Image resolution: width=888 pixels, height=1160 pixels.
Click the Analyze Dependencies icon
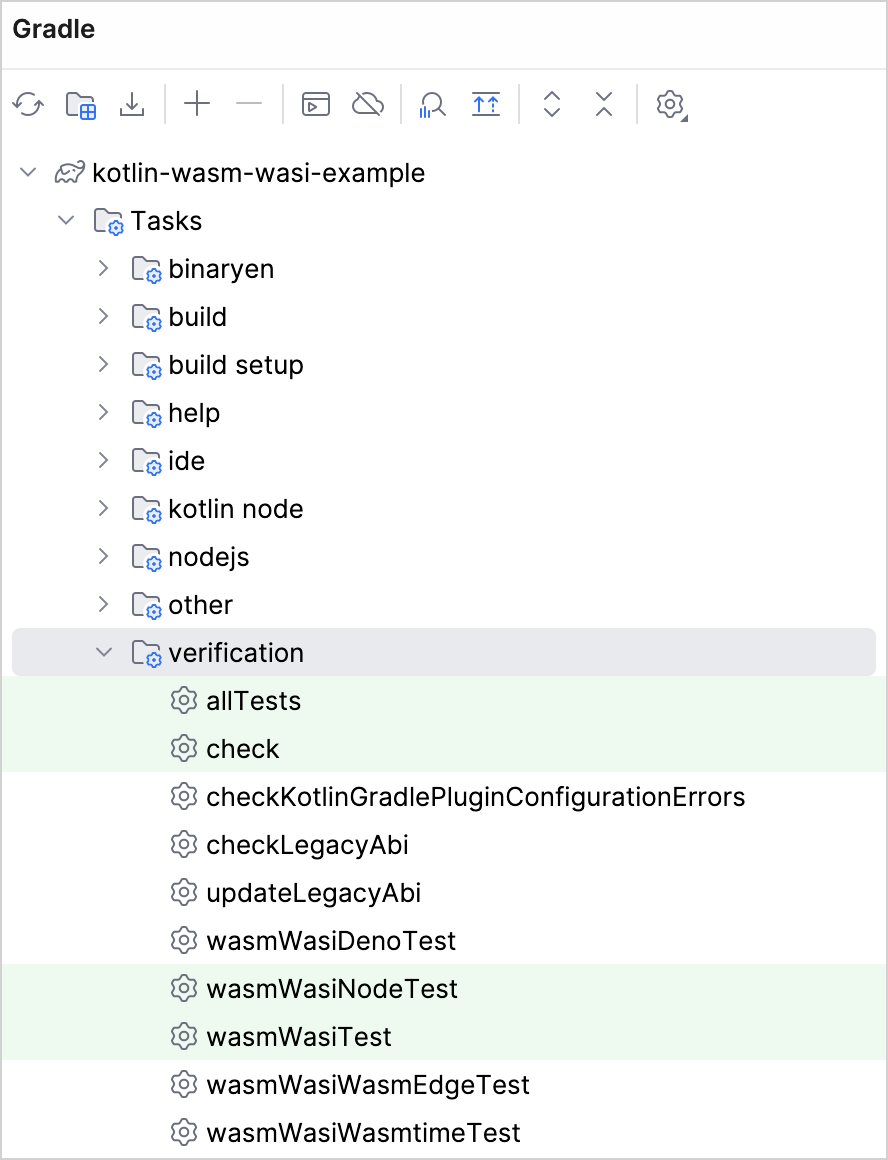[433, 104]
